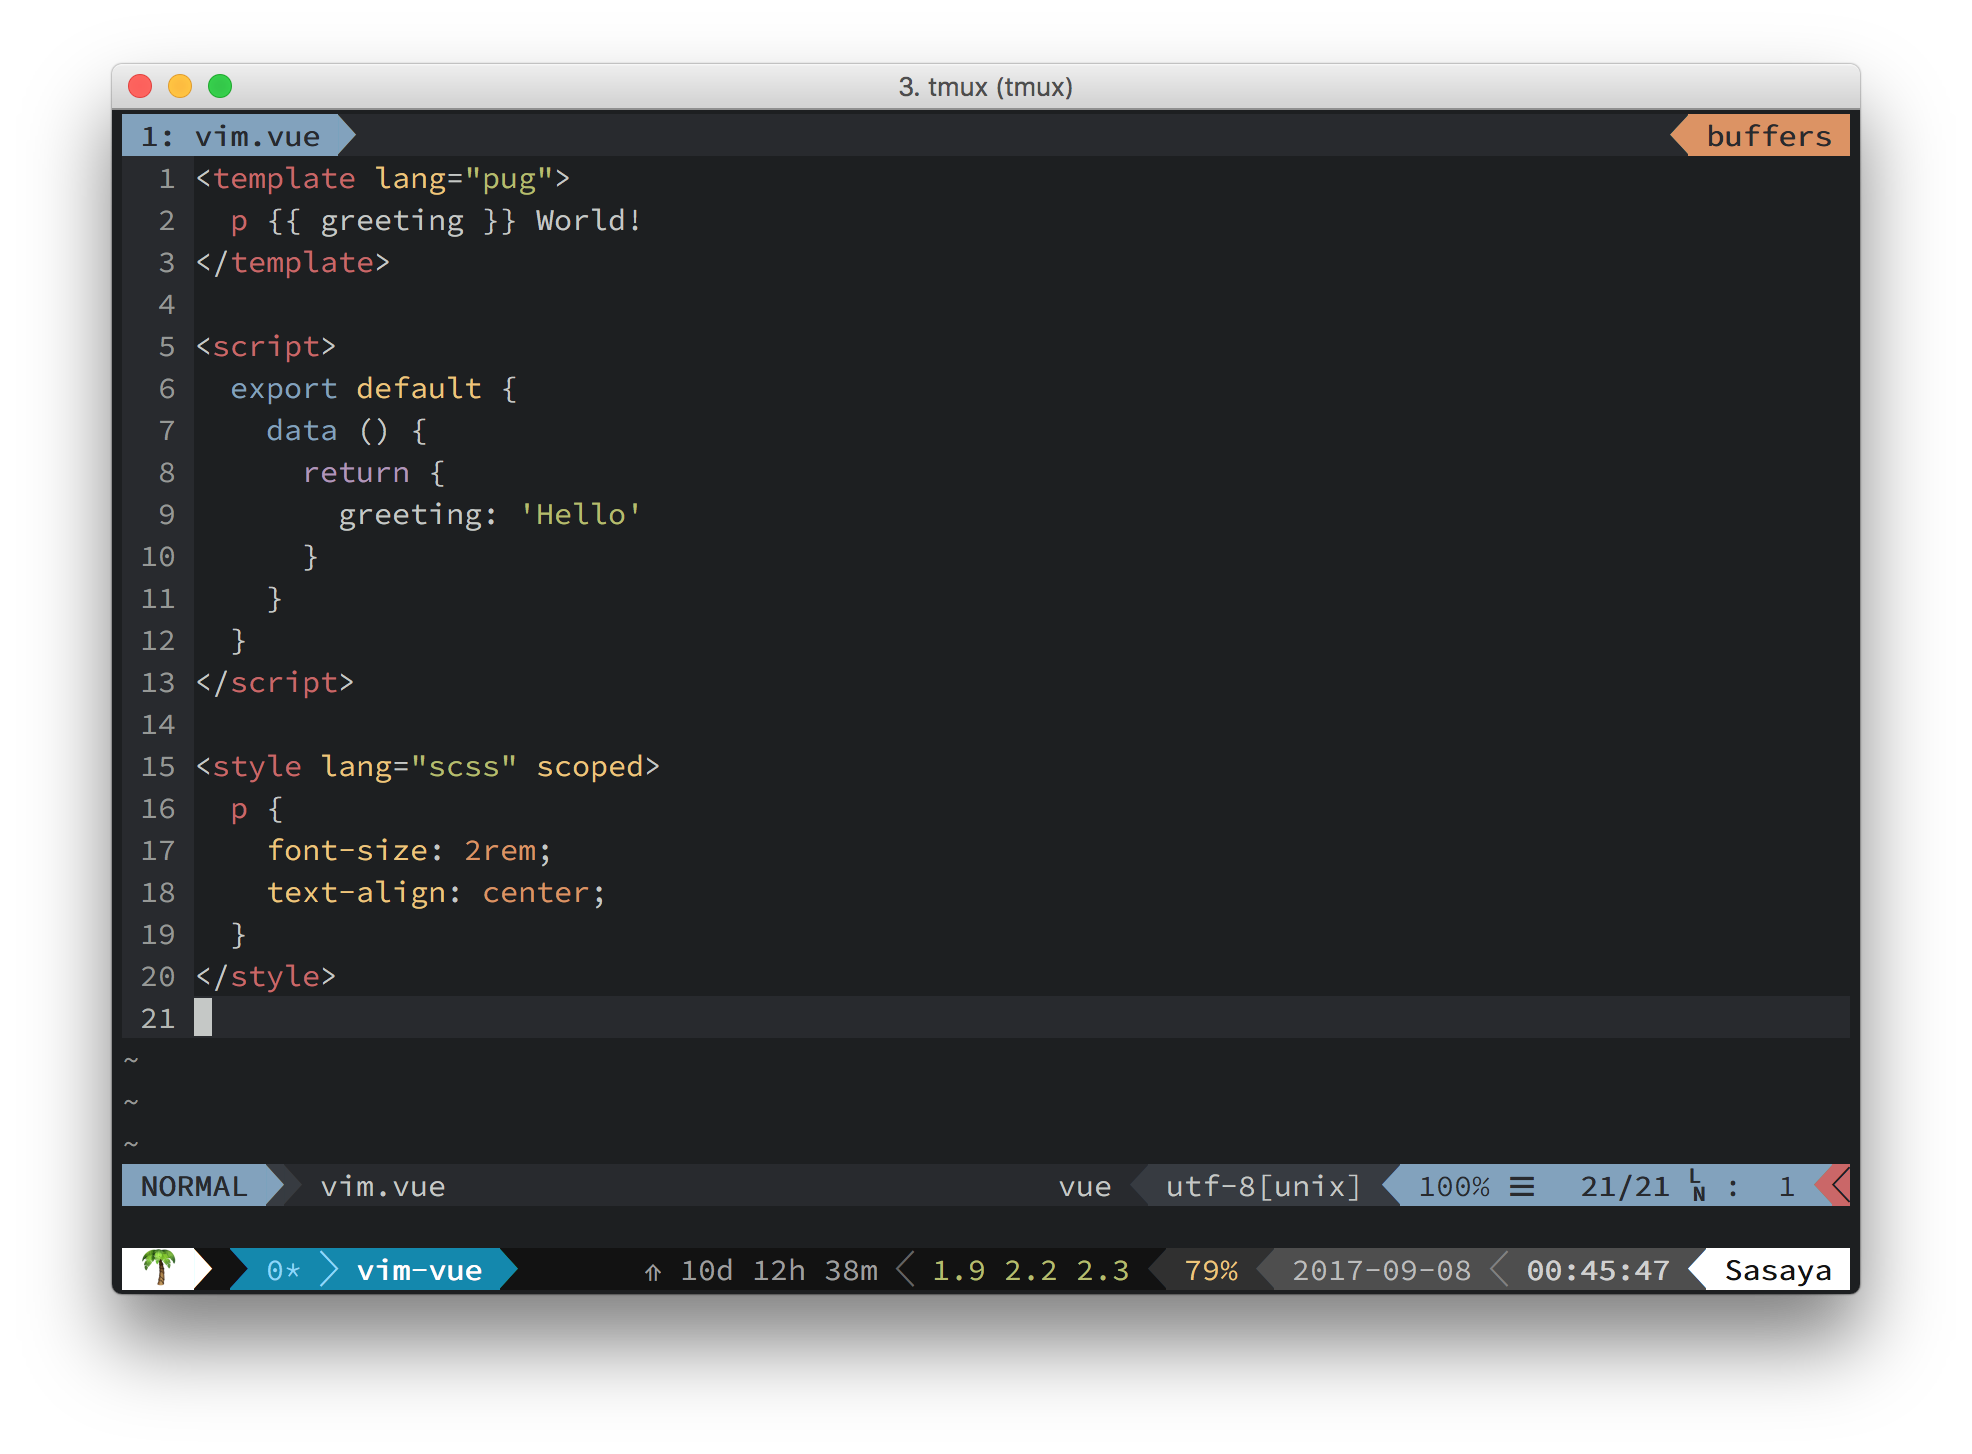Click the NORMAL mode indicator
This screenshot has width=1972, height=1454.
(x=194, y=1186)
